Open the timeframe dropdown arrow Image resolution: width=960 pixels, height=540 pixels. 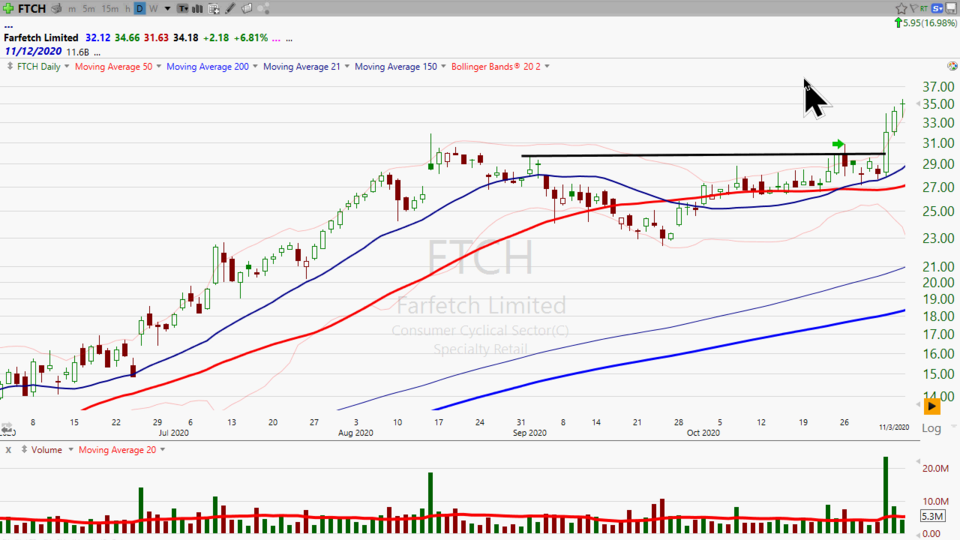click(x=167, y=9)
